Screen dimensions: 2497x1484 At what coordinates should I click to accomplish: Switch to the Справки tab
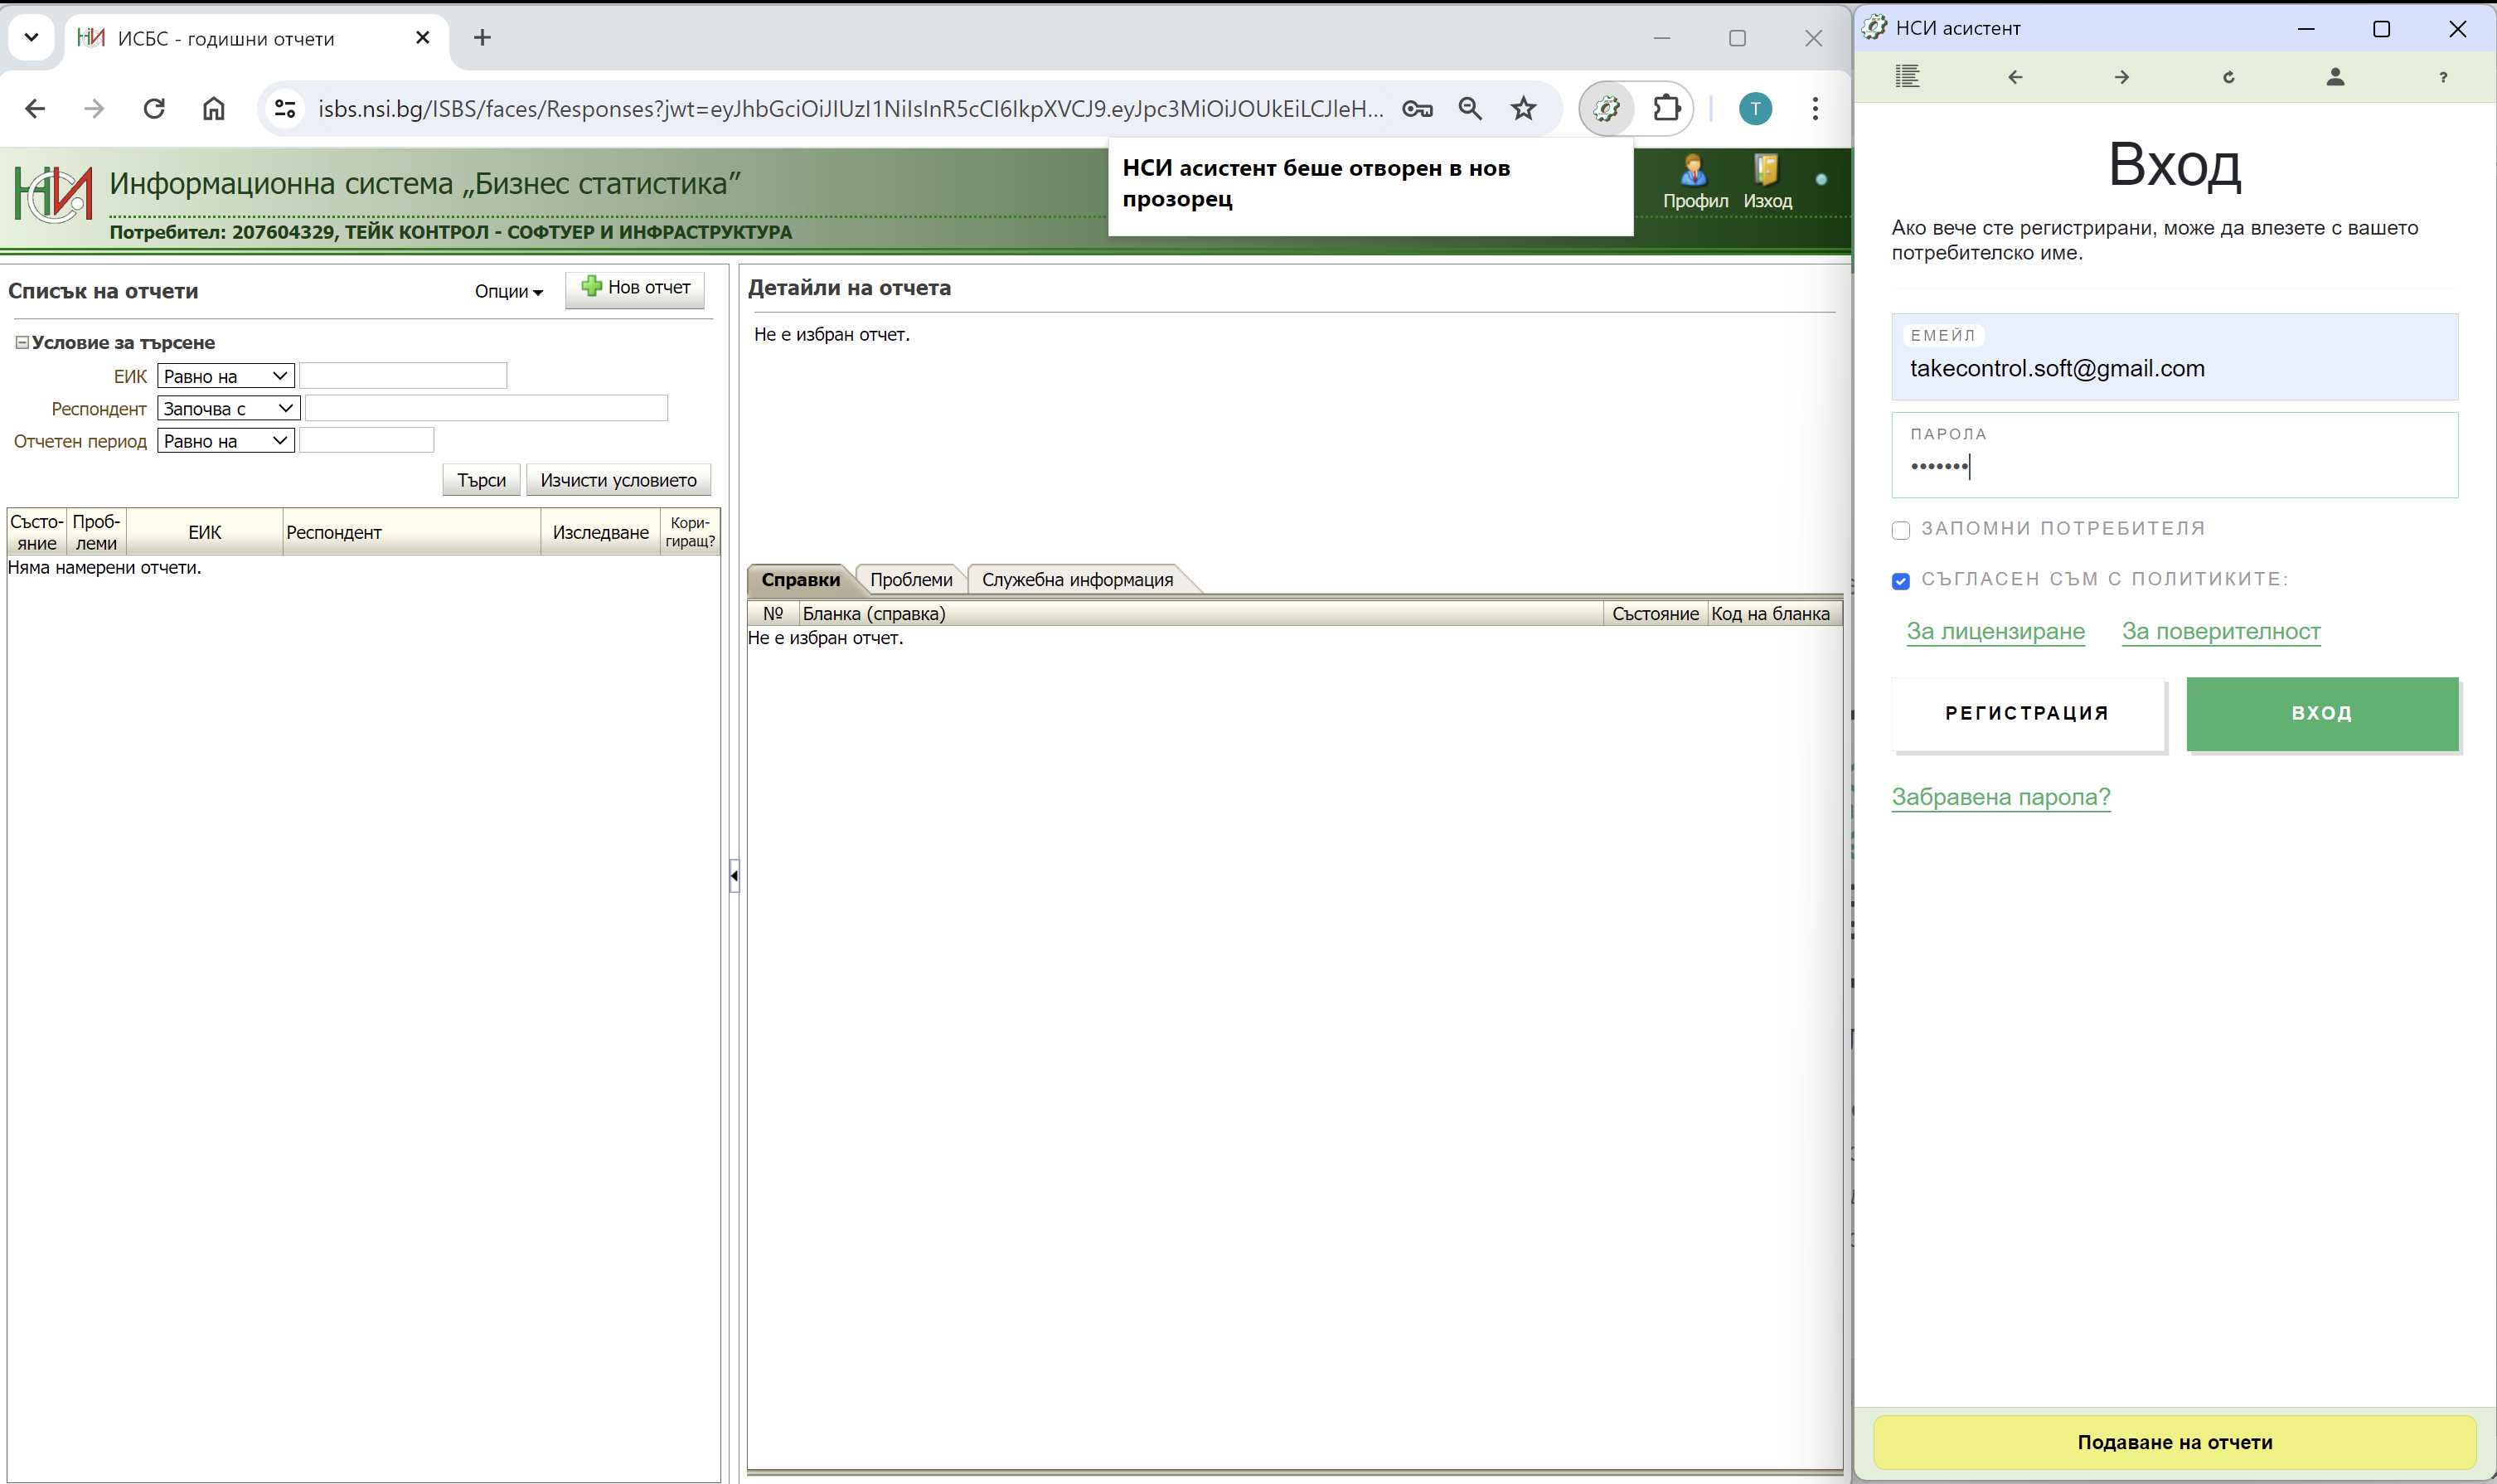pyautogui.click(x=800, y=579)
